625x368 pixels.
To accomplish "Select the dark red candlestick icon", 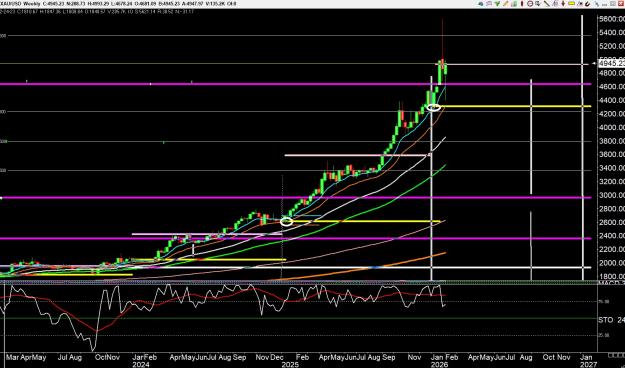I will 522,4.
